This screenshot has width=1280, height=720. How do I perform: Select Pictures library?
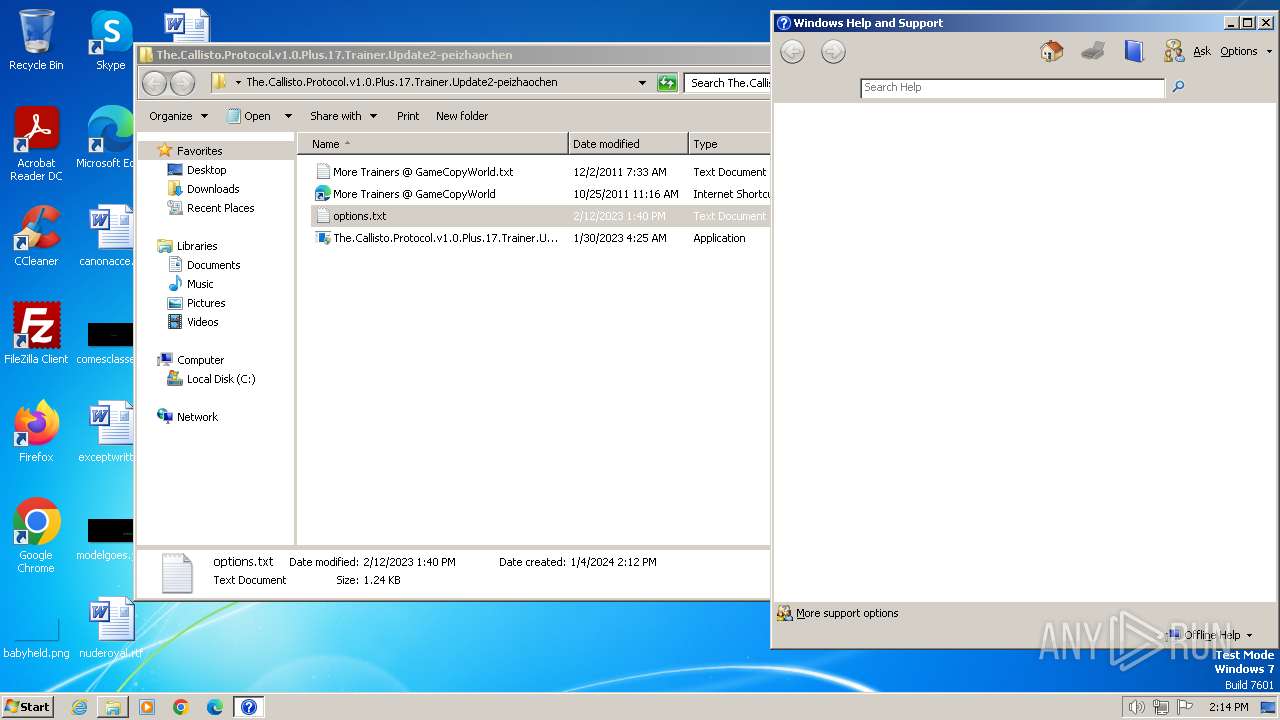pyautogui.click(x=206, y=303)
